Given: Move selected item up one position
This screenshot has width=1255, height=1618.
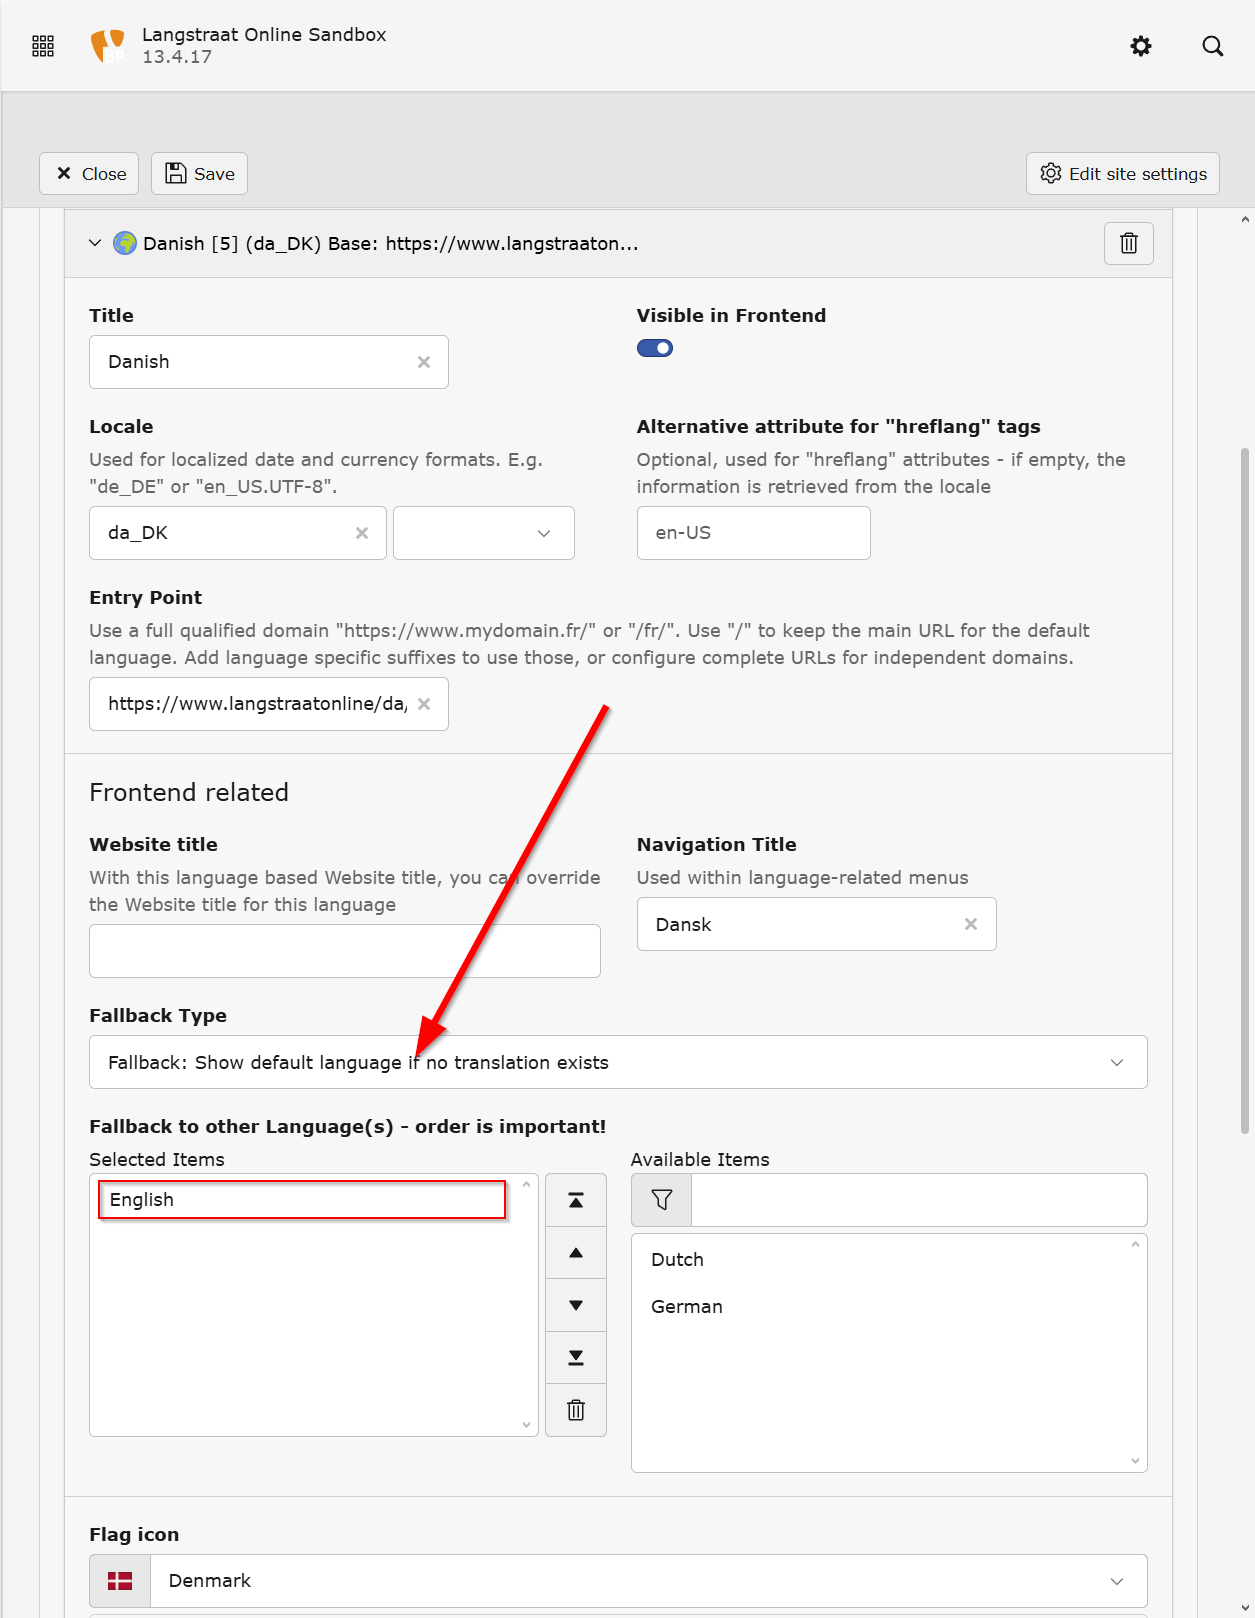Looking at the screenshot, I should pos(576,1253).
